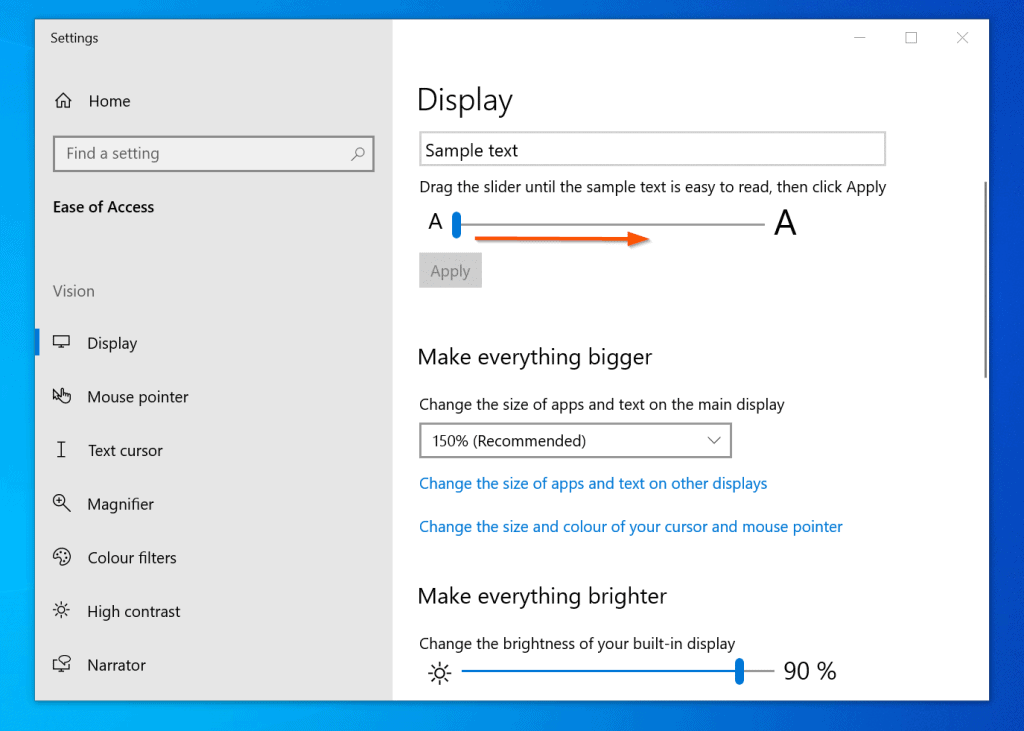Click the large A at slider's right end
1024x731 pixels.
pos(785,223)
